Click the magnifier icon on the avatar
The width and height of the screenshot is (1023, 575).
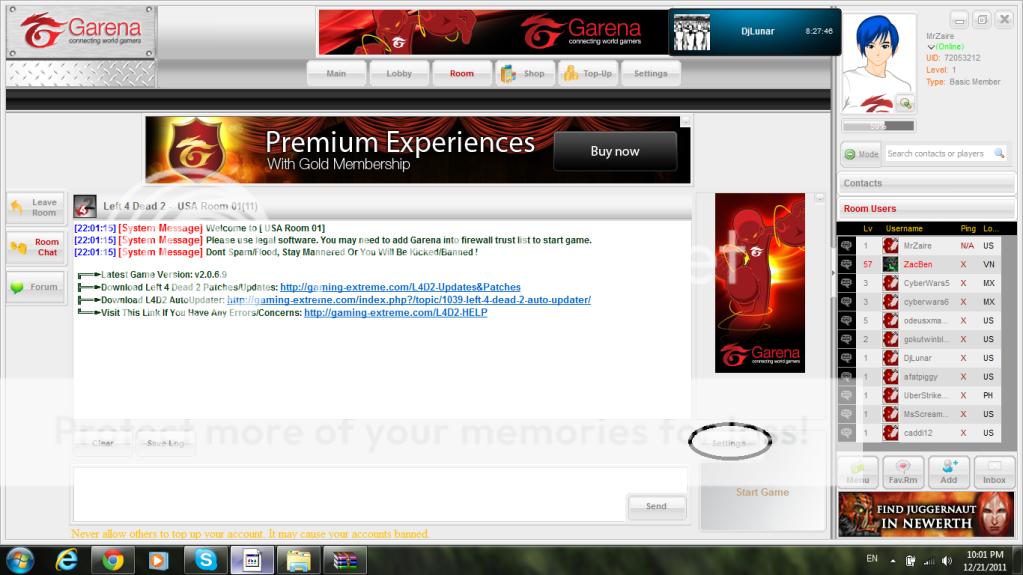tap(905, 103)
